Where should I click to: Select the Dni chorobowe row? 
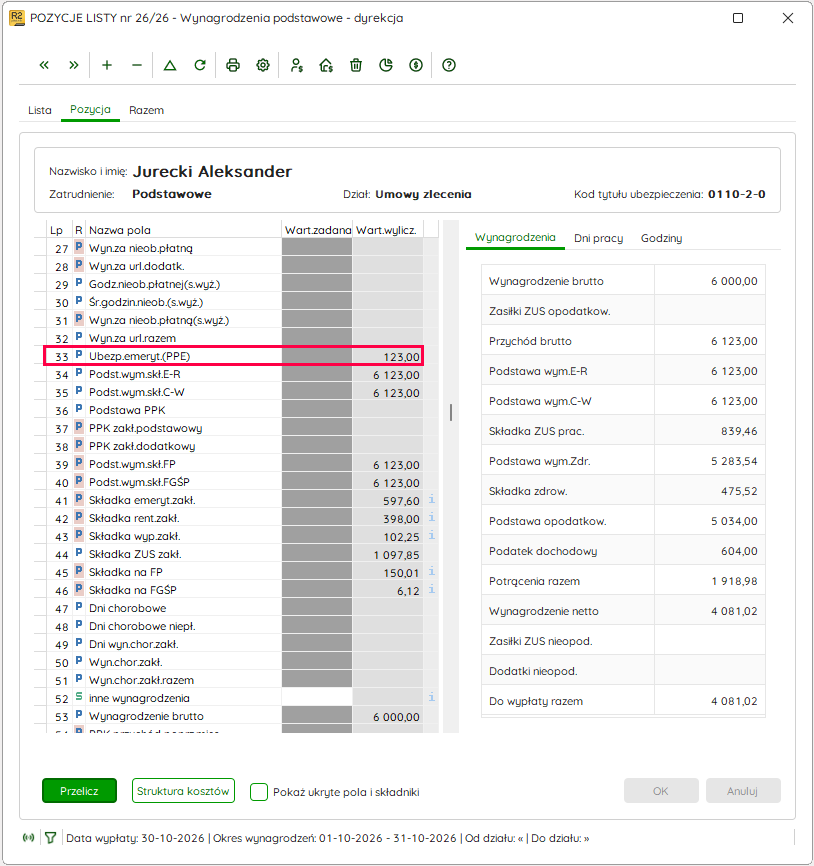click(x=234, y=608)
